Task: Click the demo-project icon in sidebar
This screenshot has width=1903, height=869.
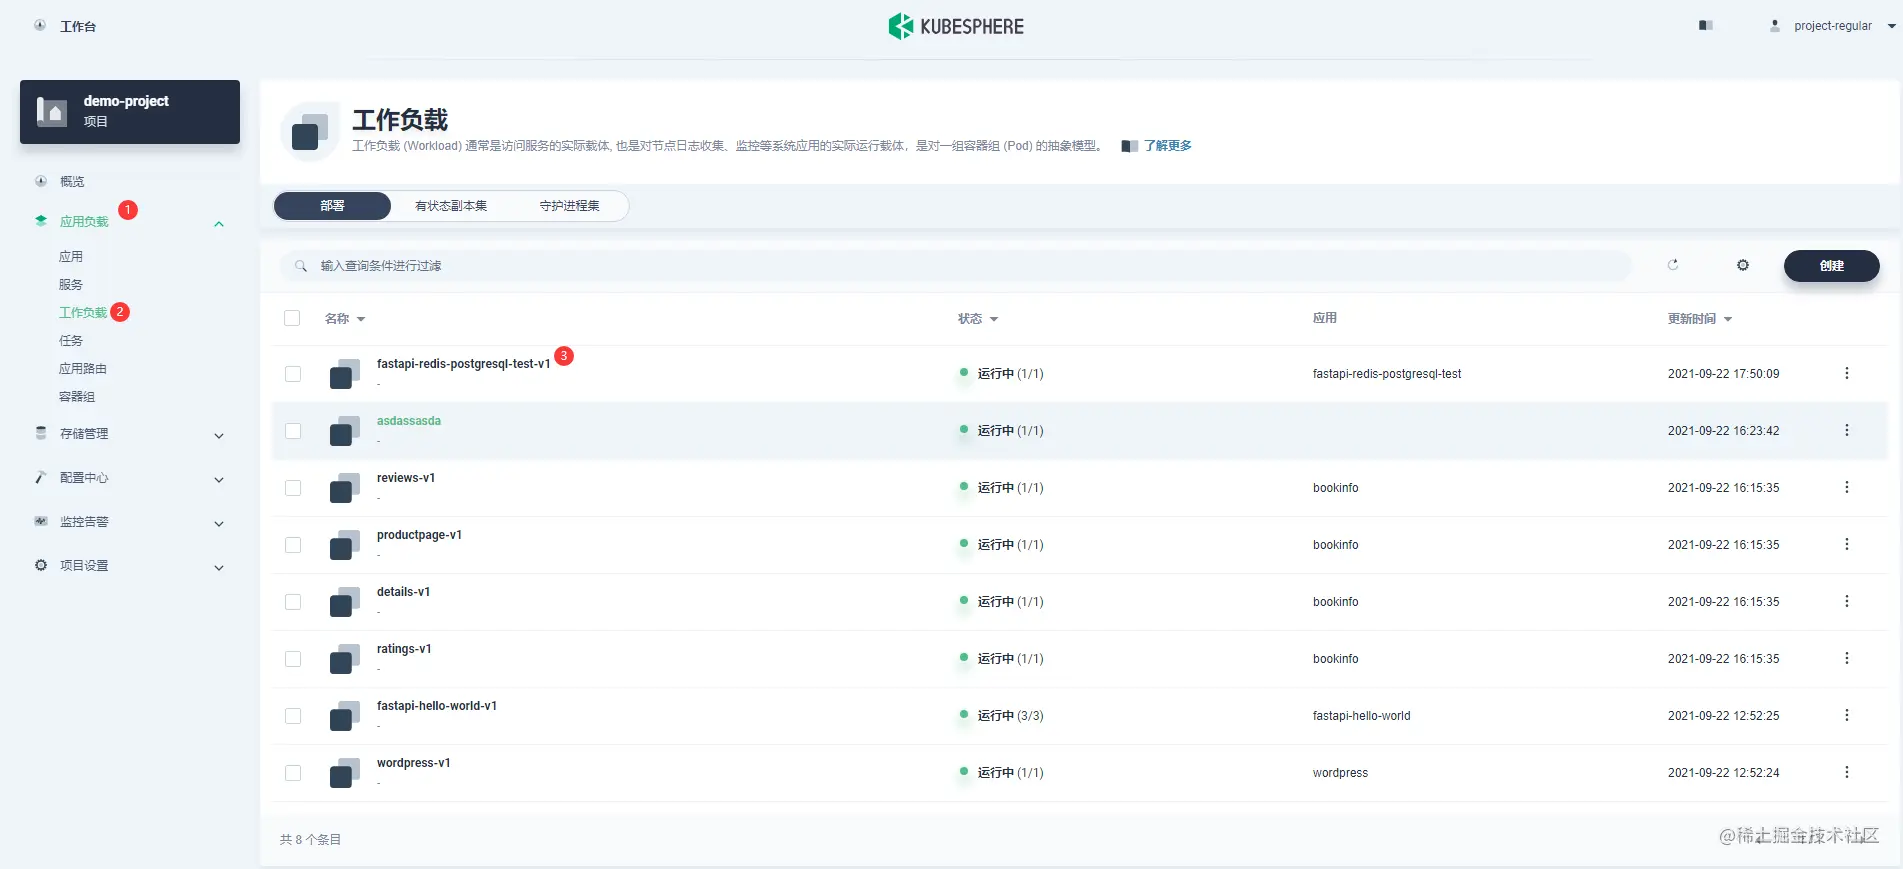Action: coord(52,111)
